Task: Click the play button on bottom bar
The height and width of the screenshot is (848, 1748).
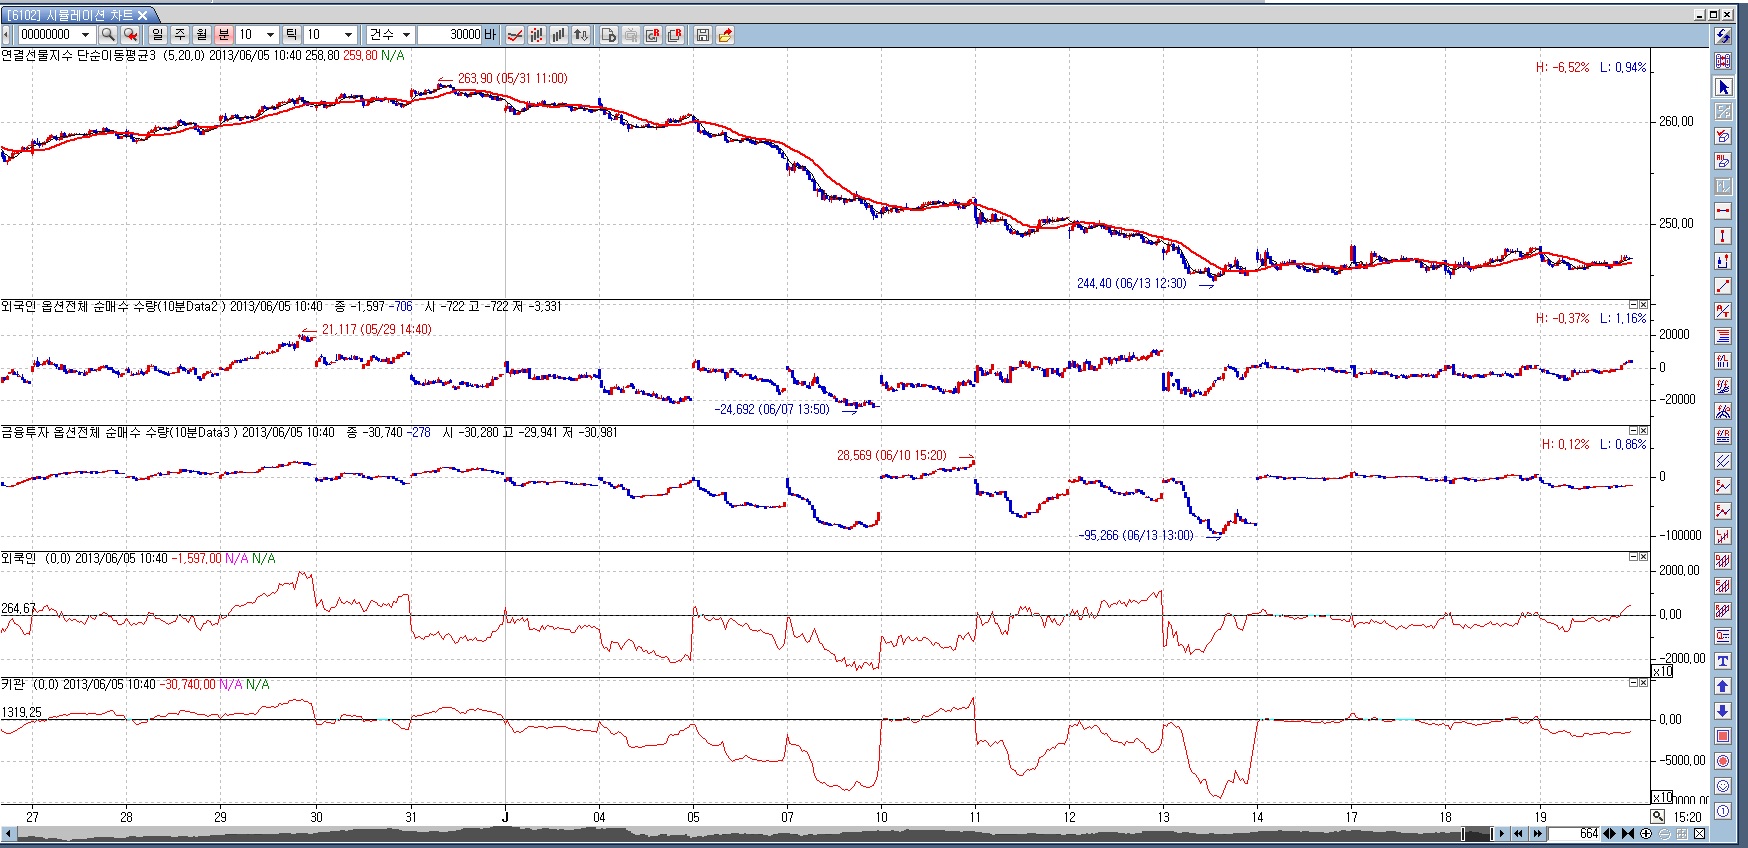Action: pos(1501,834)
